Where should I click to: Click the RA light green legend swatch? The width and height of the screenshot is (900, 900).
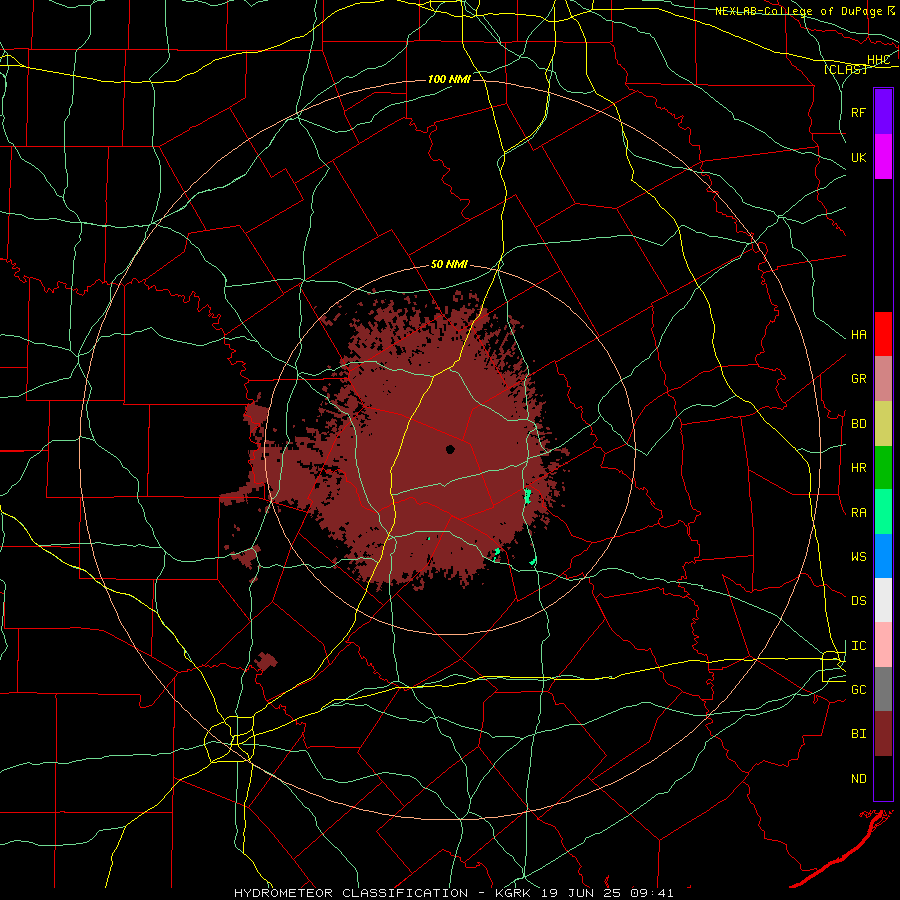(883, 512)
